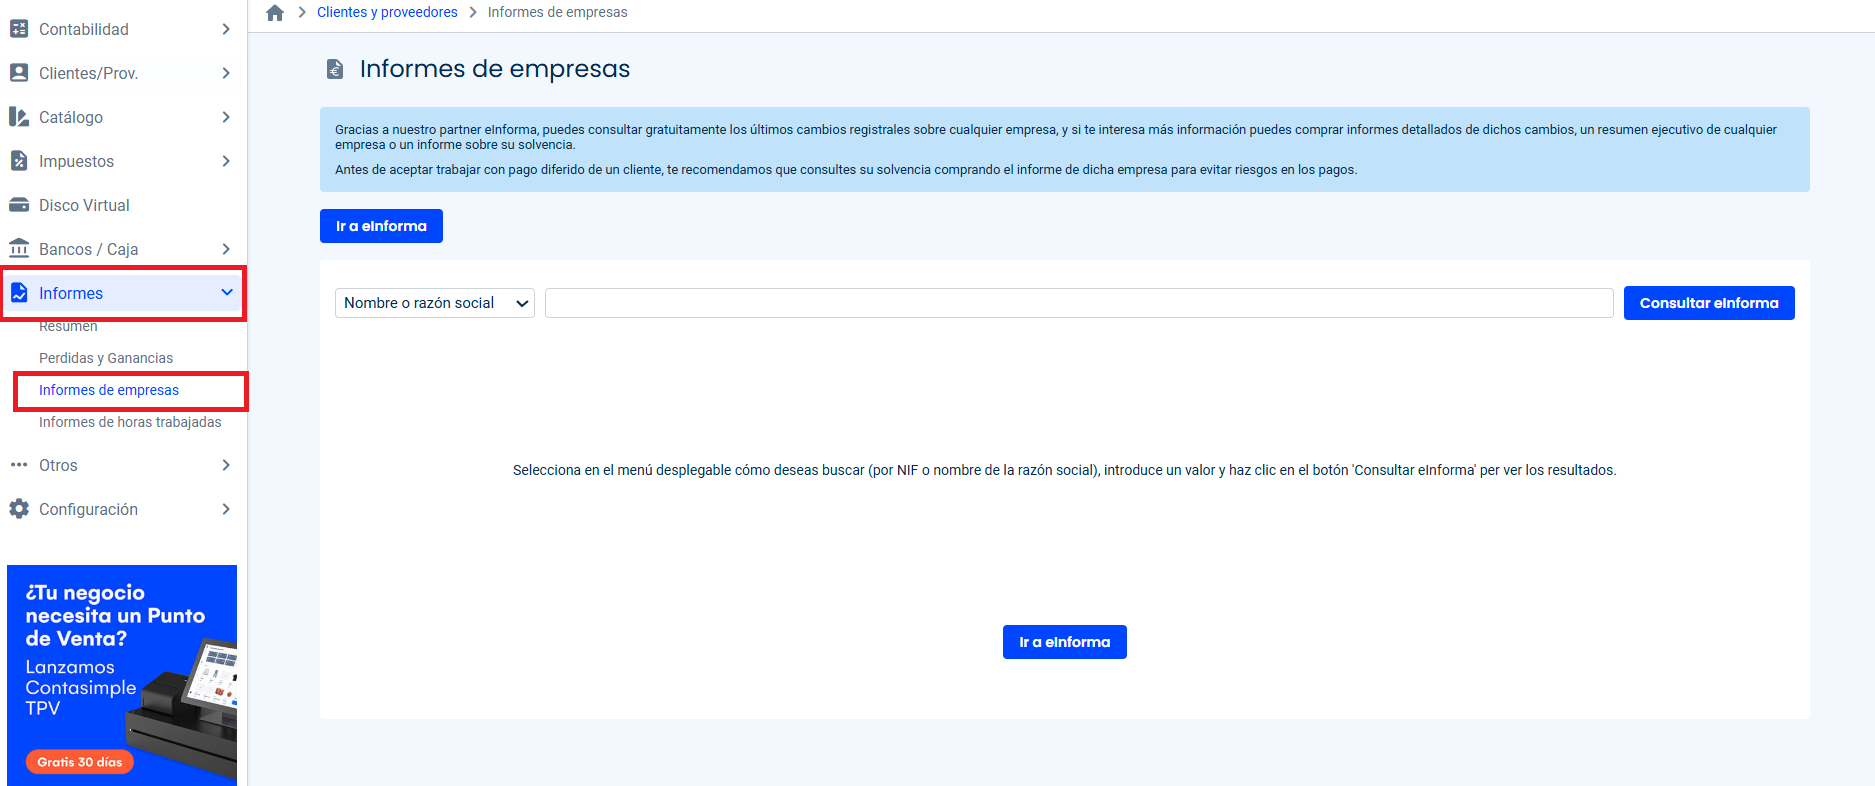Select Perdidas y Ganancias submenu

pos(106,358)
